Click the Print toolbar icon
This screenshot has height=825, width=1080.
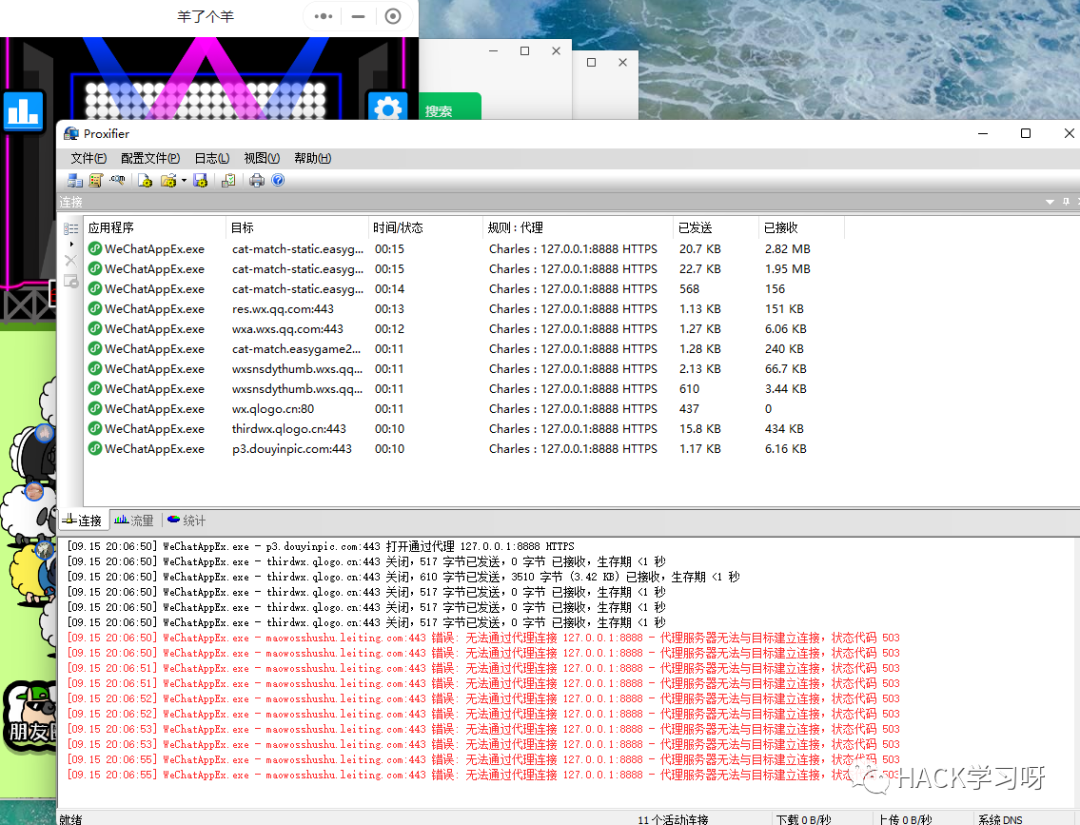pyautogui.click(x=257, y=180)
